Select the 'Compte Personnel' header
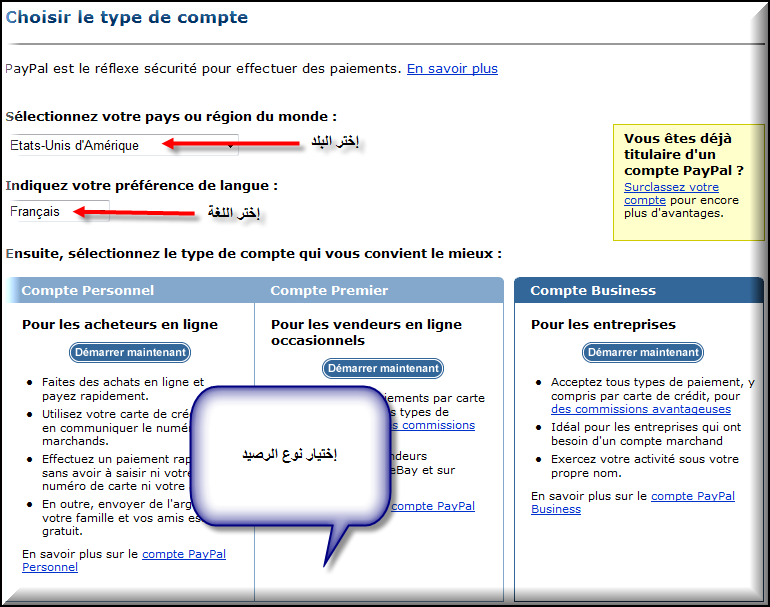This screenshot has width=770, height=607. pos(87,290)
